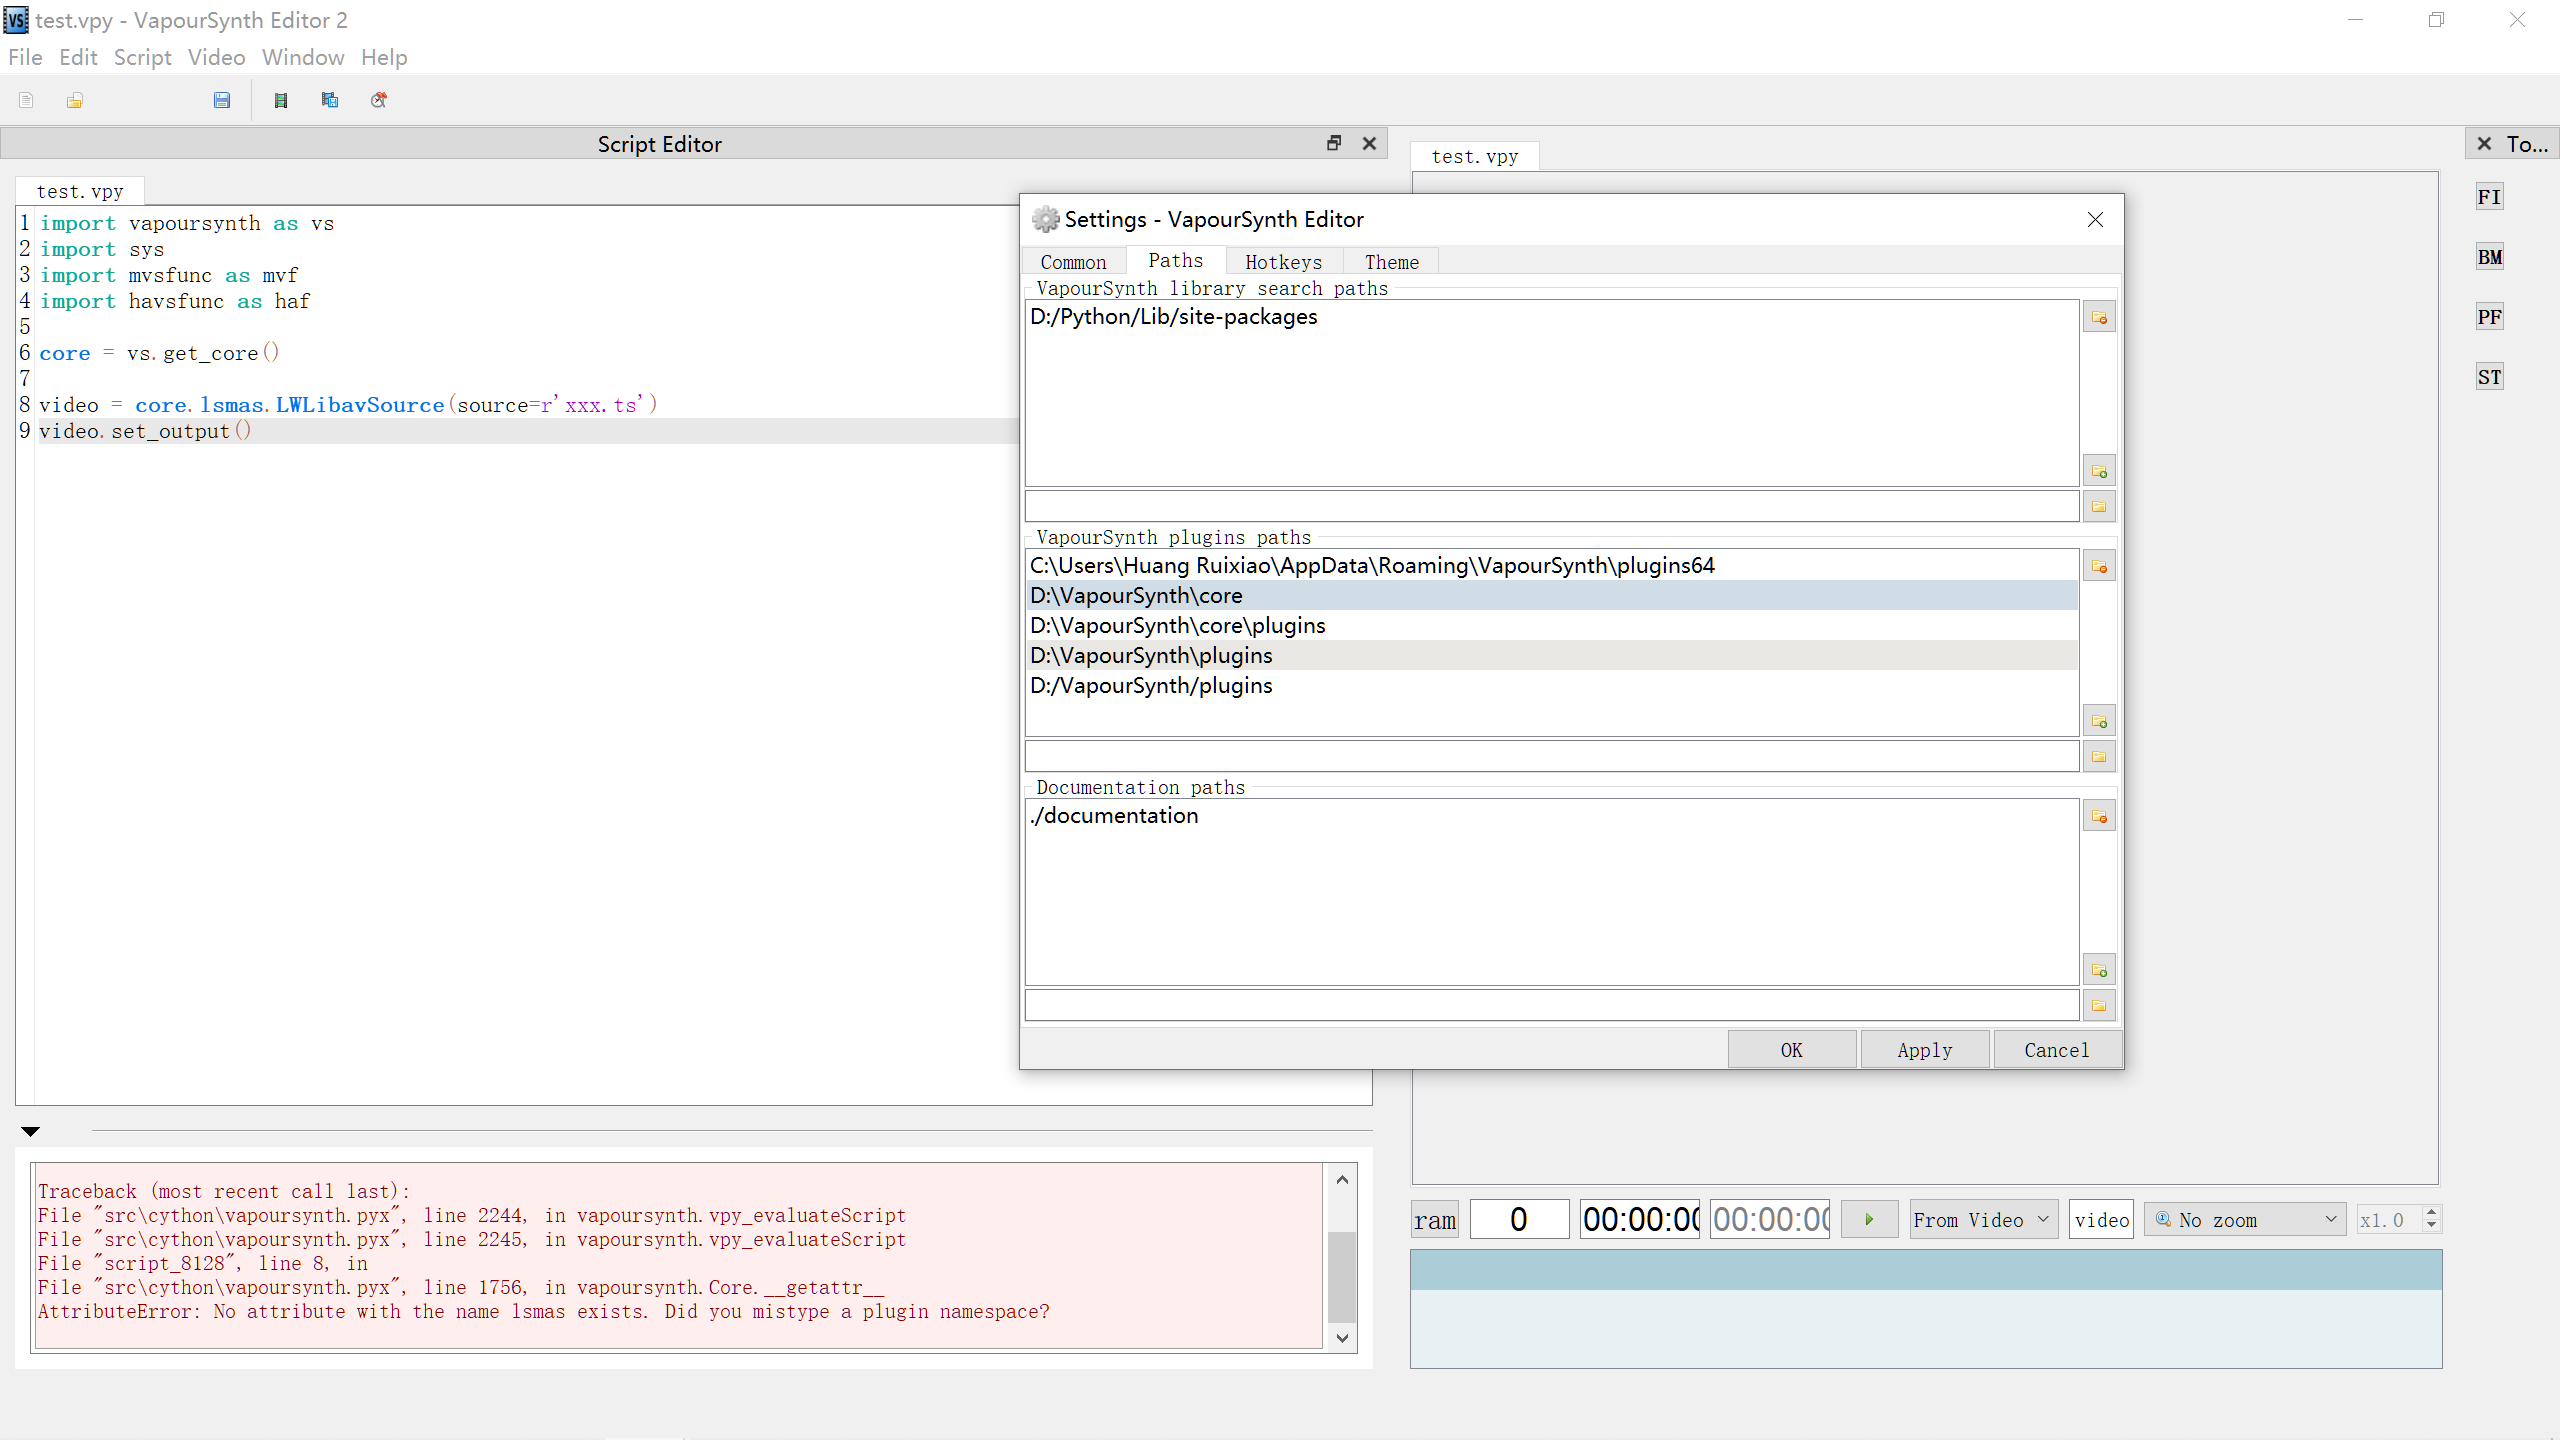The height and width of the screenshot is (1440, 2560).
Task: Click Apply button in Settings dialog
Action: click(1925, 1050)
